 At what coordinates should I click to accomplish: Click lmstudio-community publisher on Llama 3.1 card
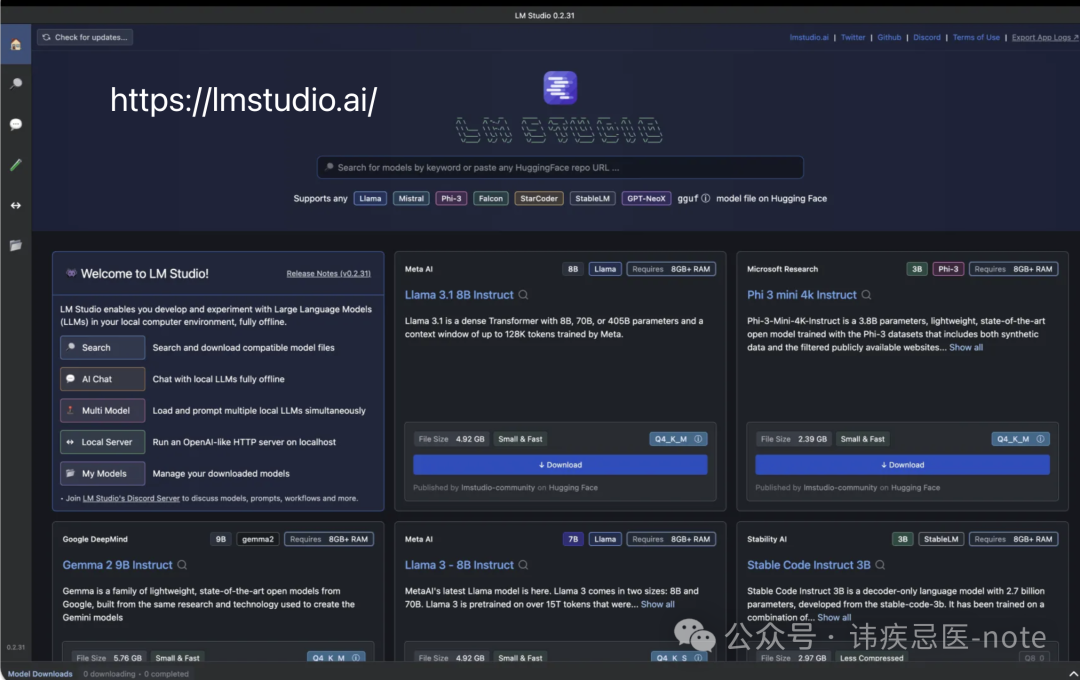[498, 488]
